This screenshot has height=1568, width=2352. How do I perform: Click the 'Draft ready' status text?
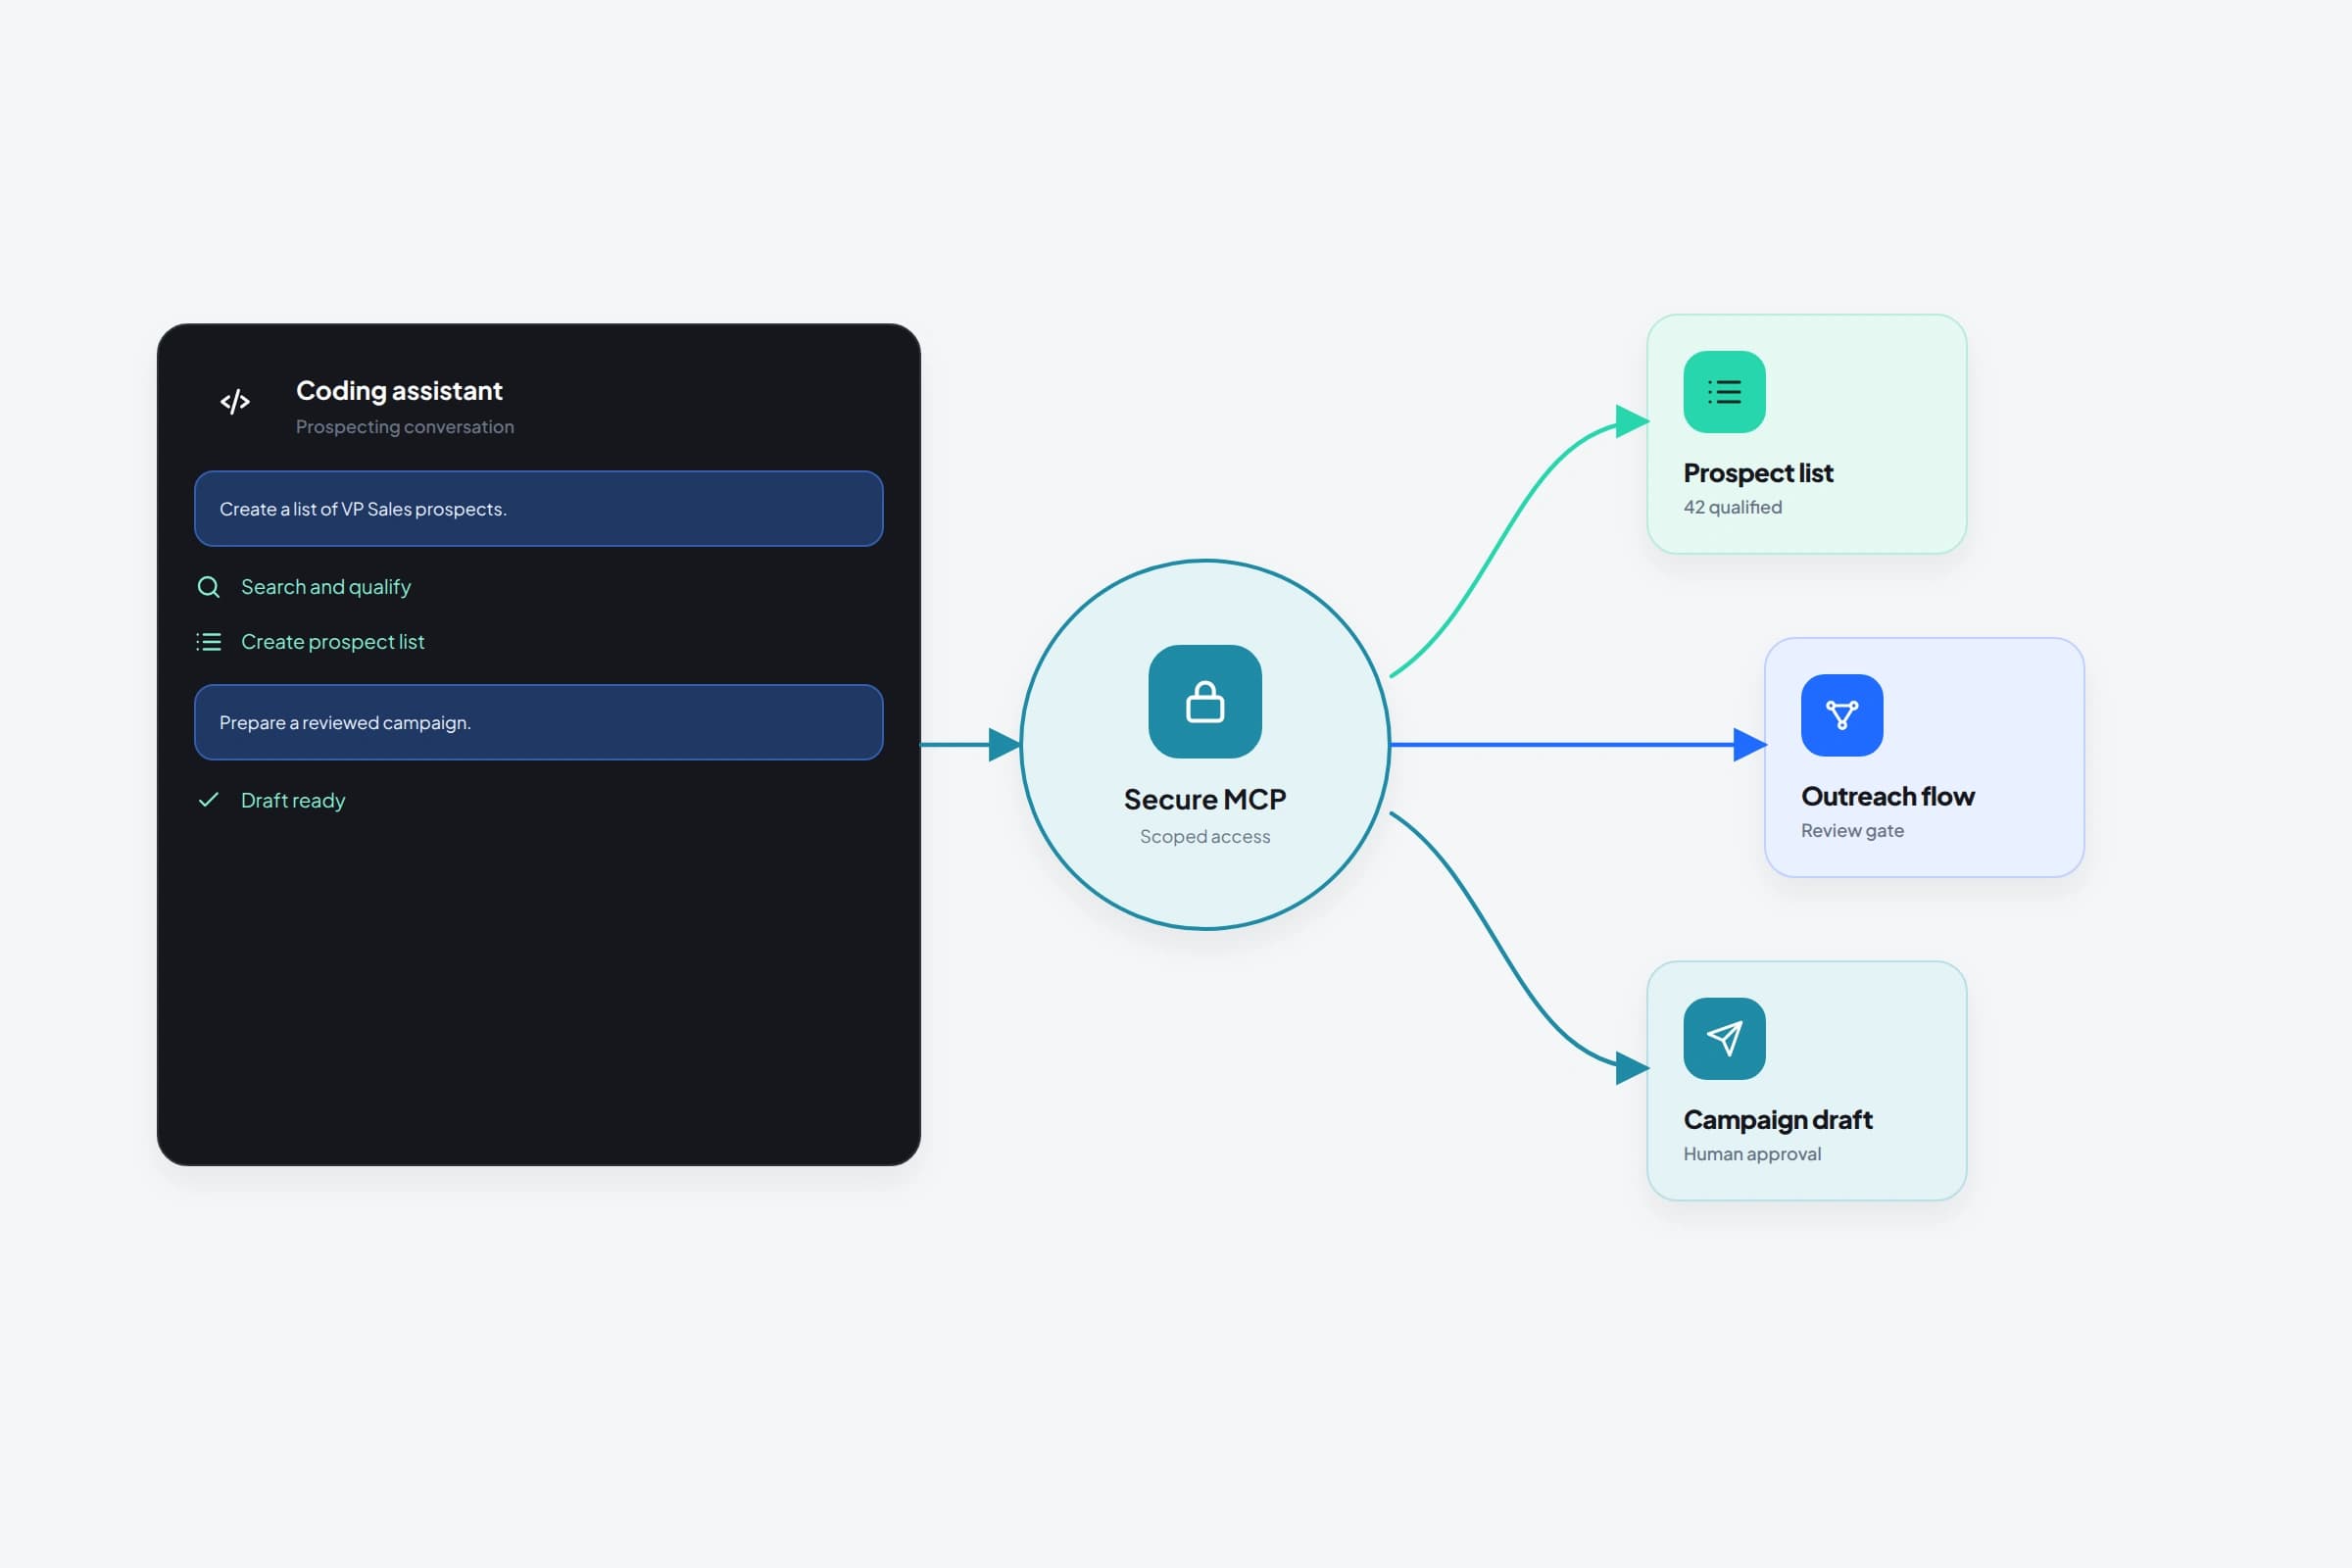pos(293,800)
